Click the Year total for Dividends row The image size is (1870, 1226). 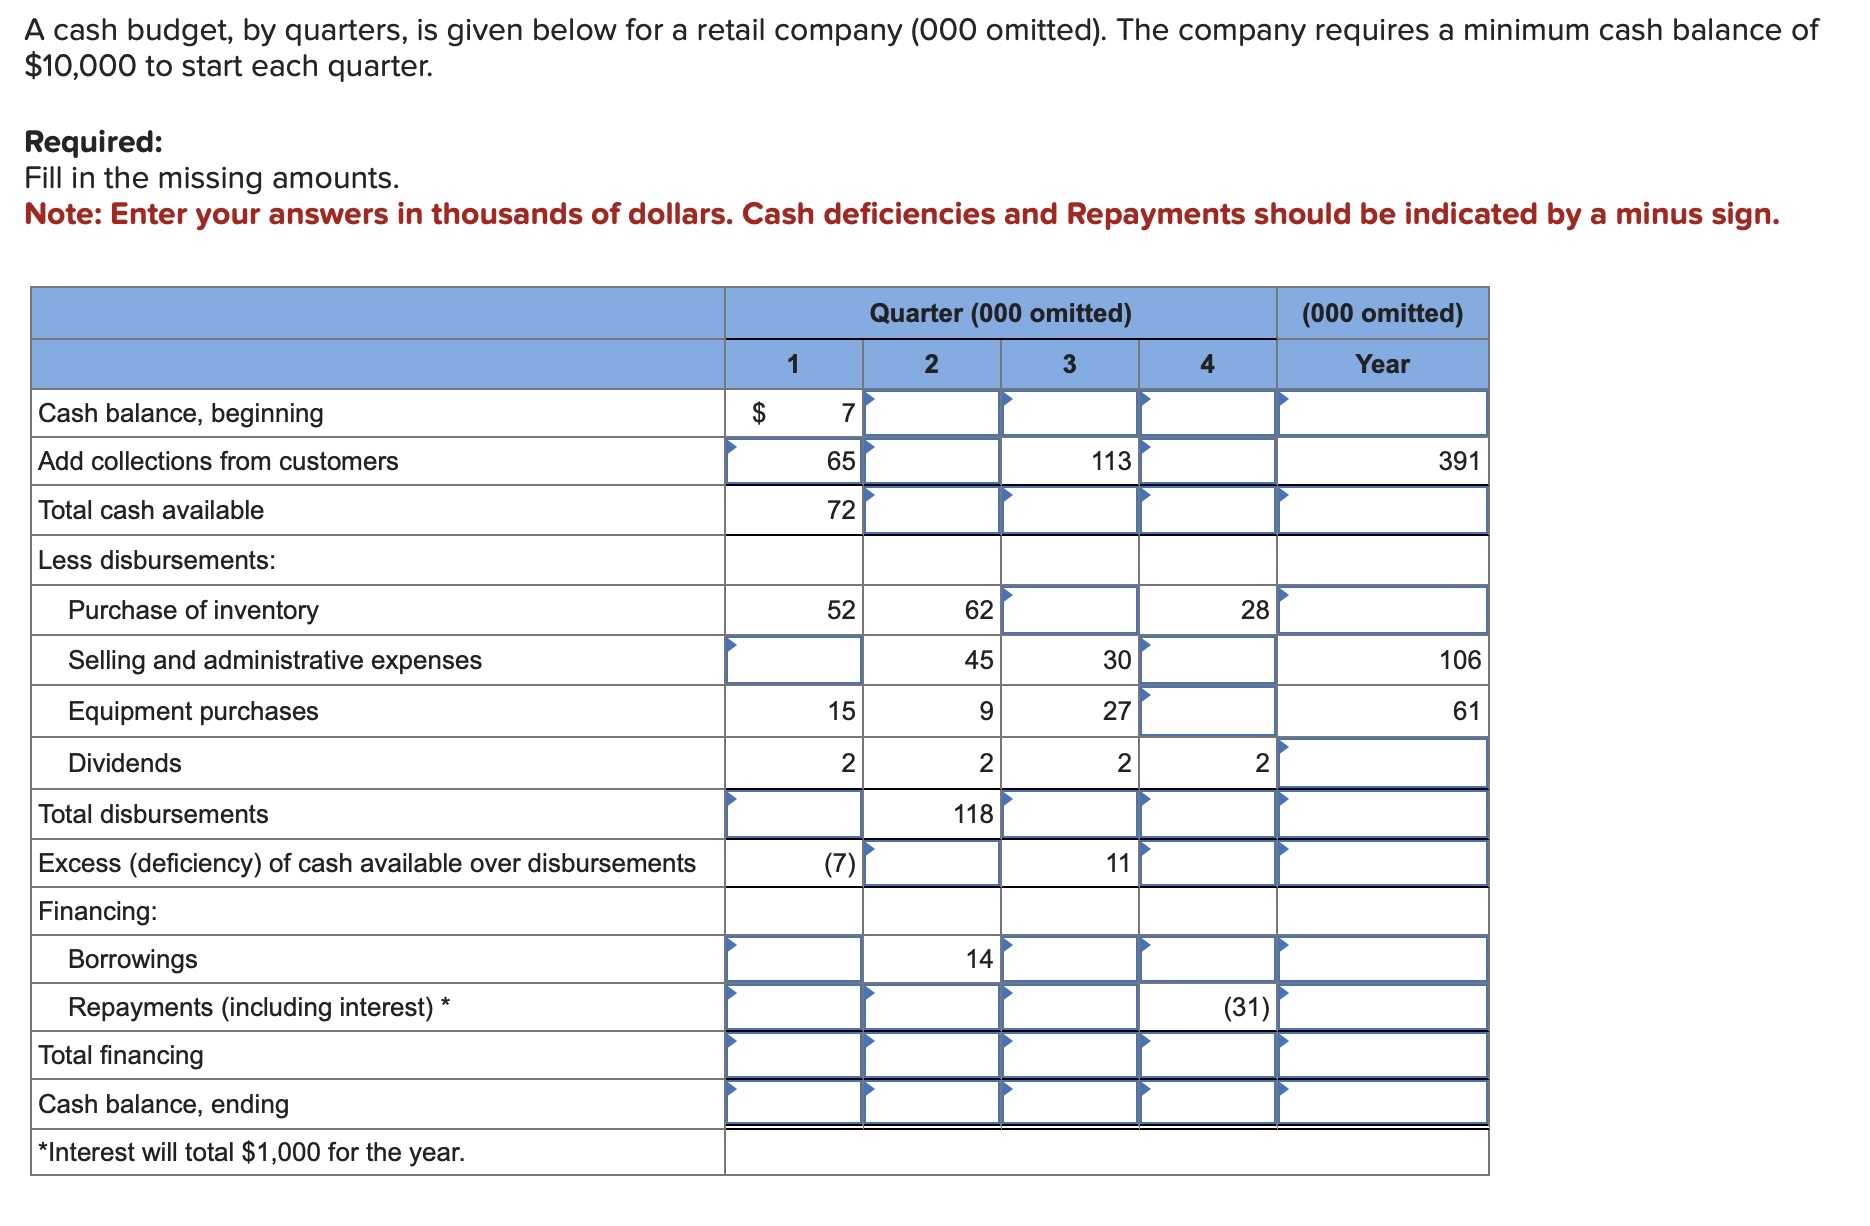click(x=1383, y=763)
